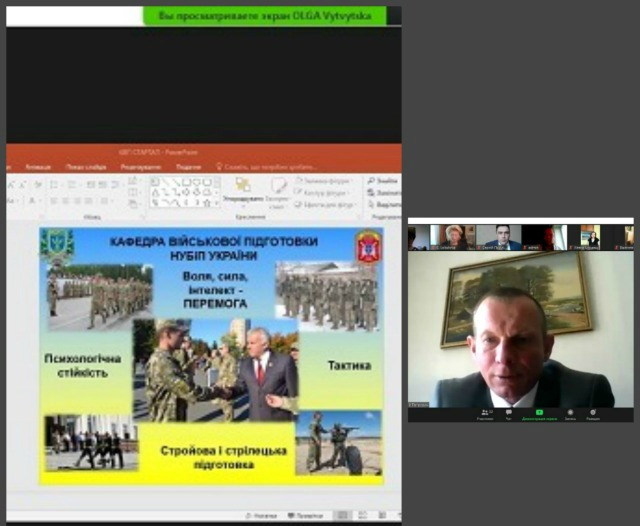Click the Знайти find button

pos(383,181)
